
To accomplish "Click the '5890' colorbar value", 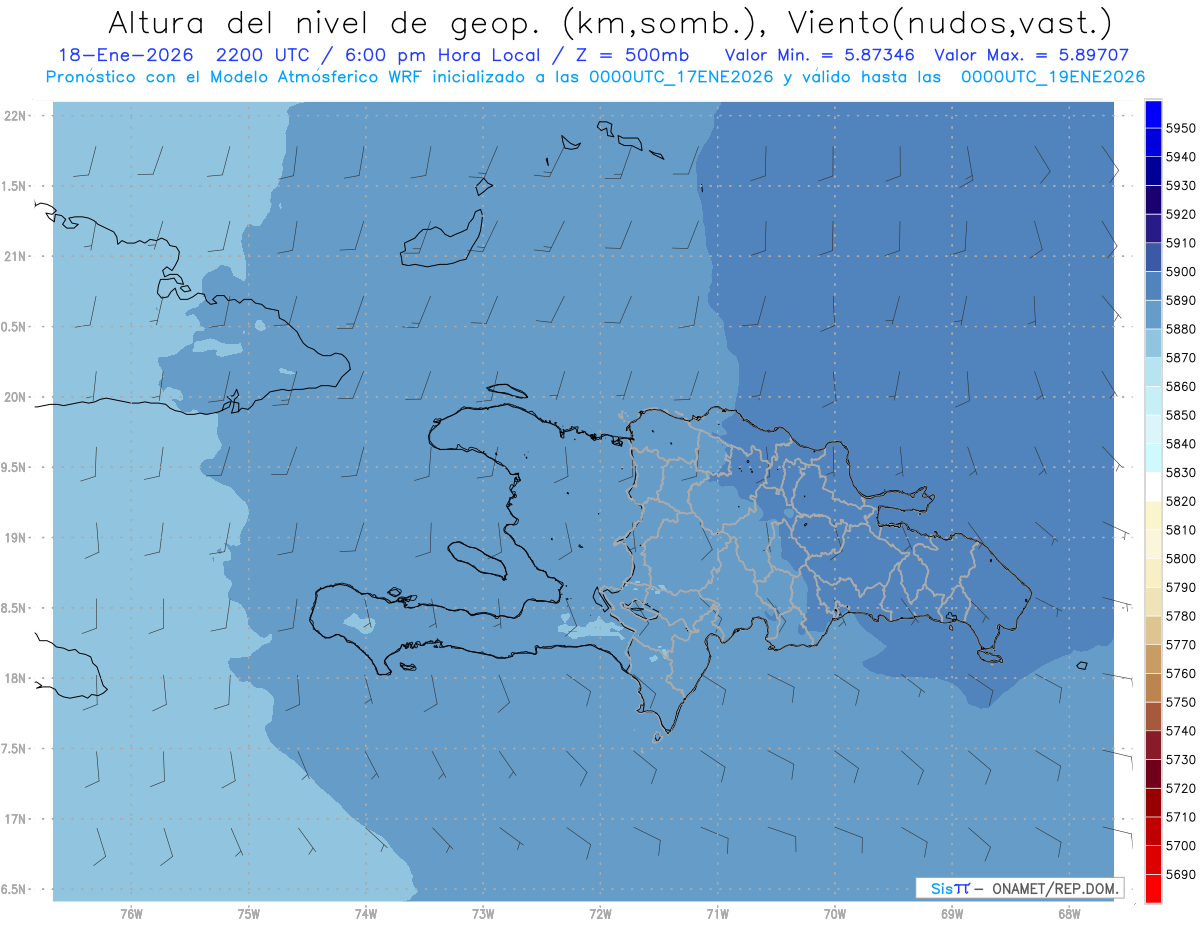I will (1181, 300).
